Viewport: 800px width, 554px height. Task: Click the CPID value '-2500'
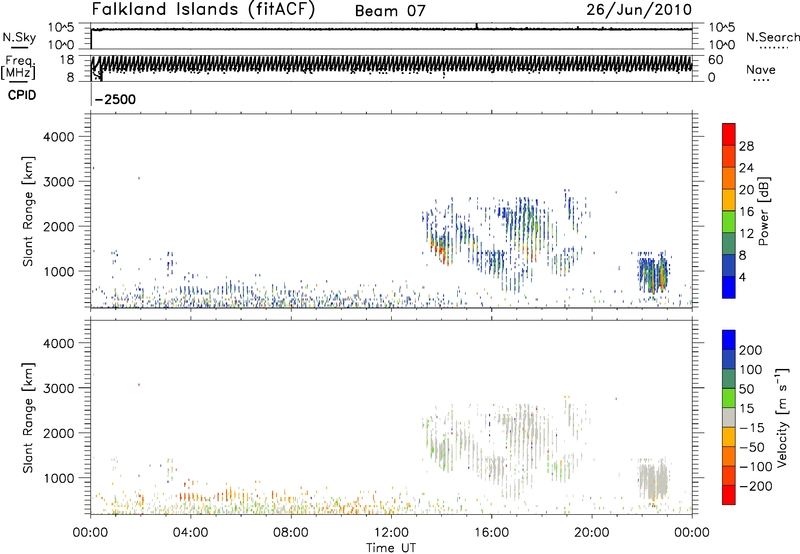[x=115, y=99]
